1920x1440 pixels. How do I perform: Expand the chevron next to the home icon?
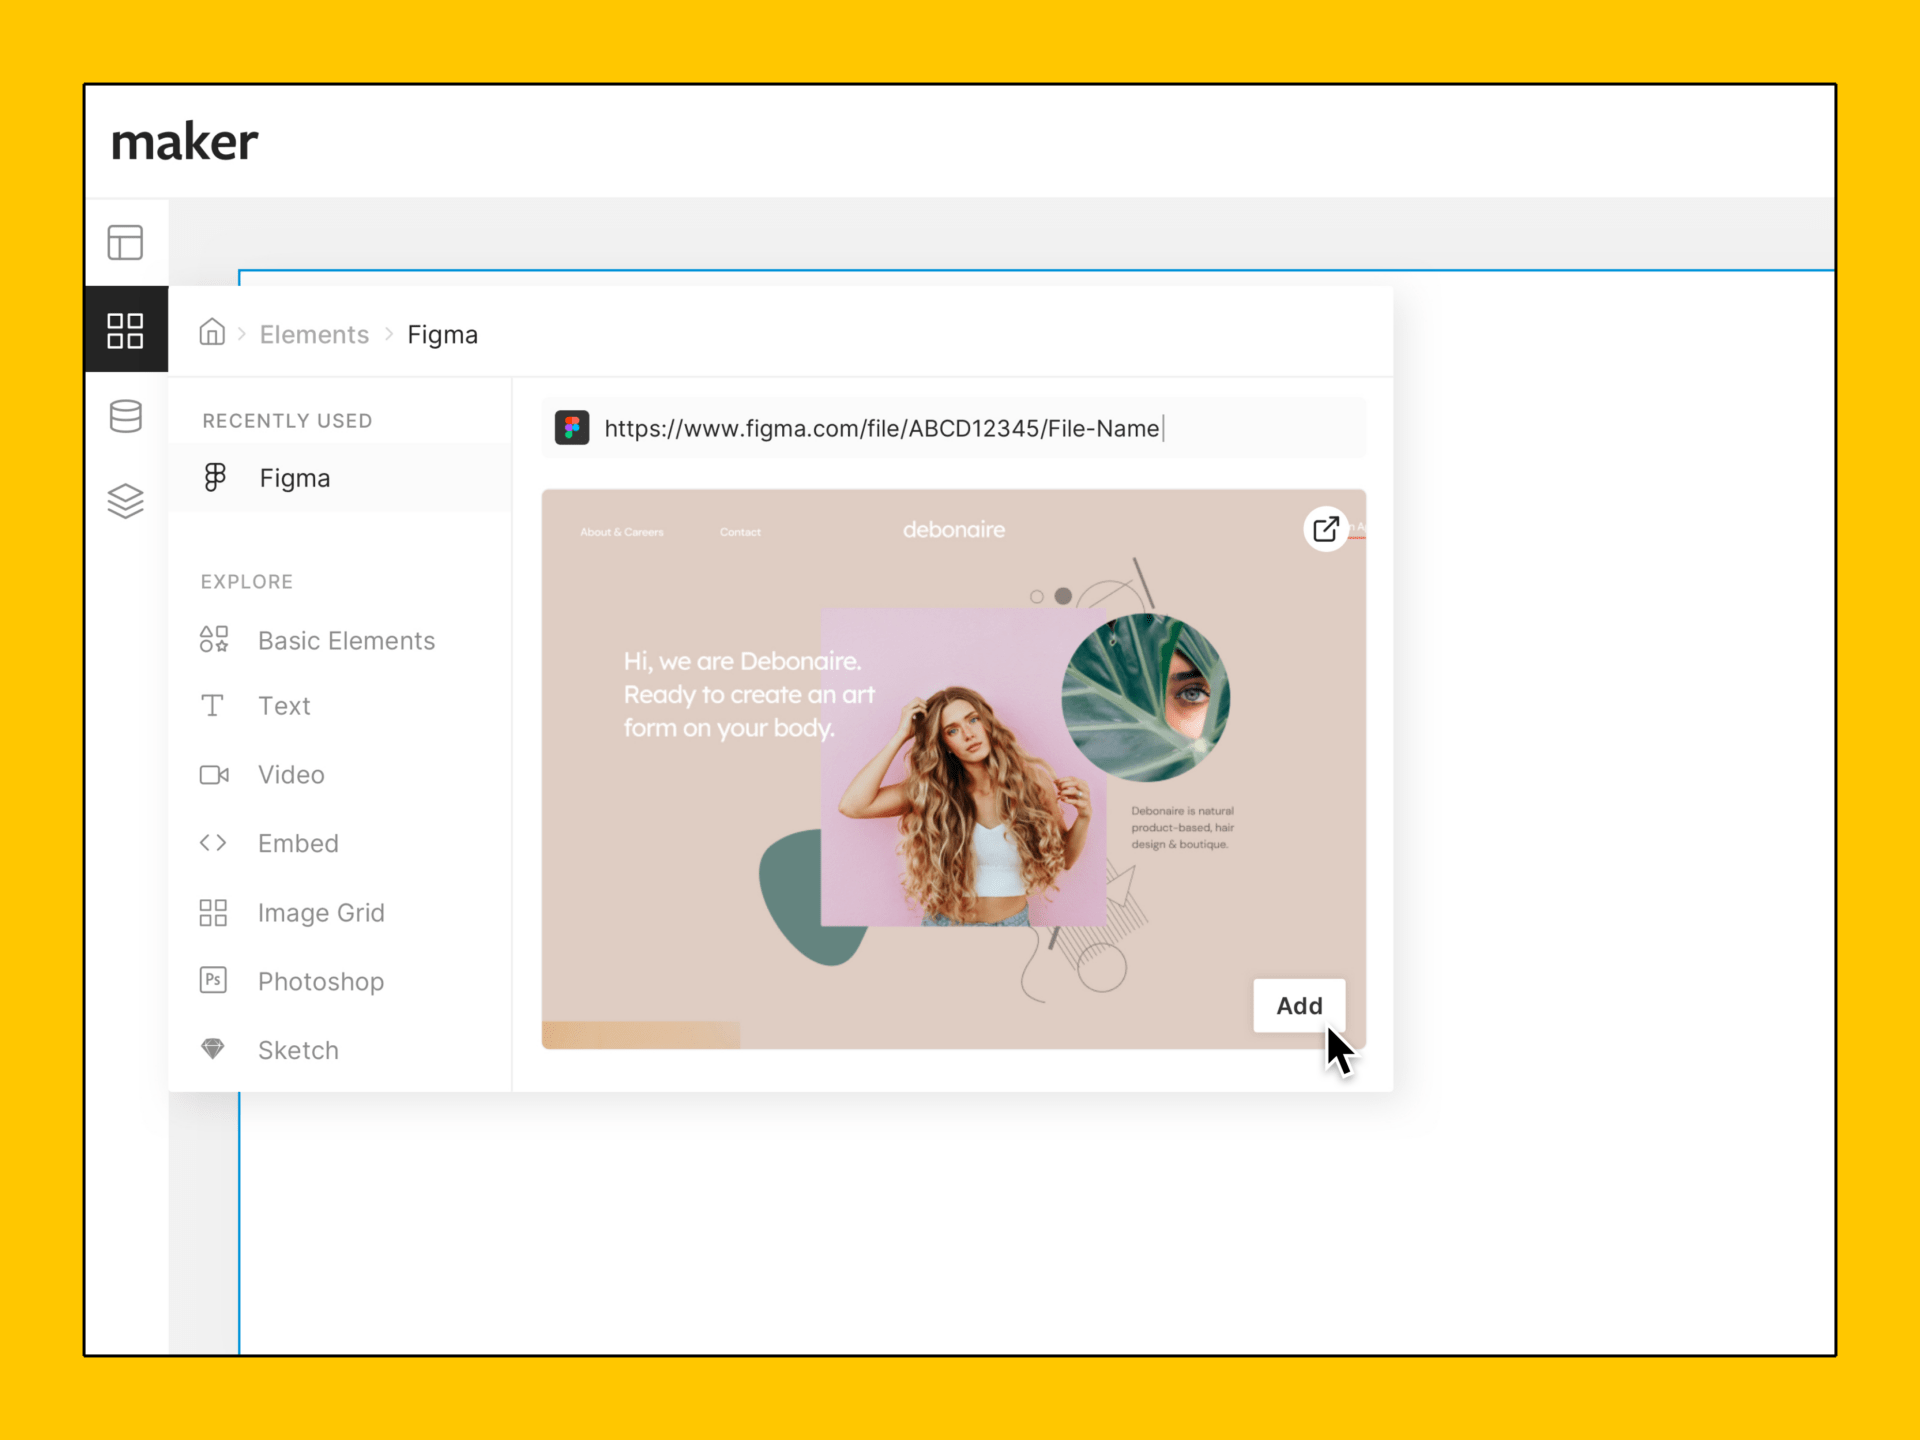point(242,334)
